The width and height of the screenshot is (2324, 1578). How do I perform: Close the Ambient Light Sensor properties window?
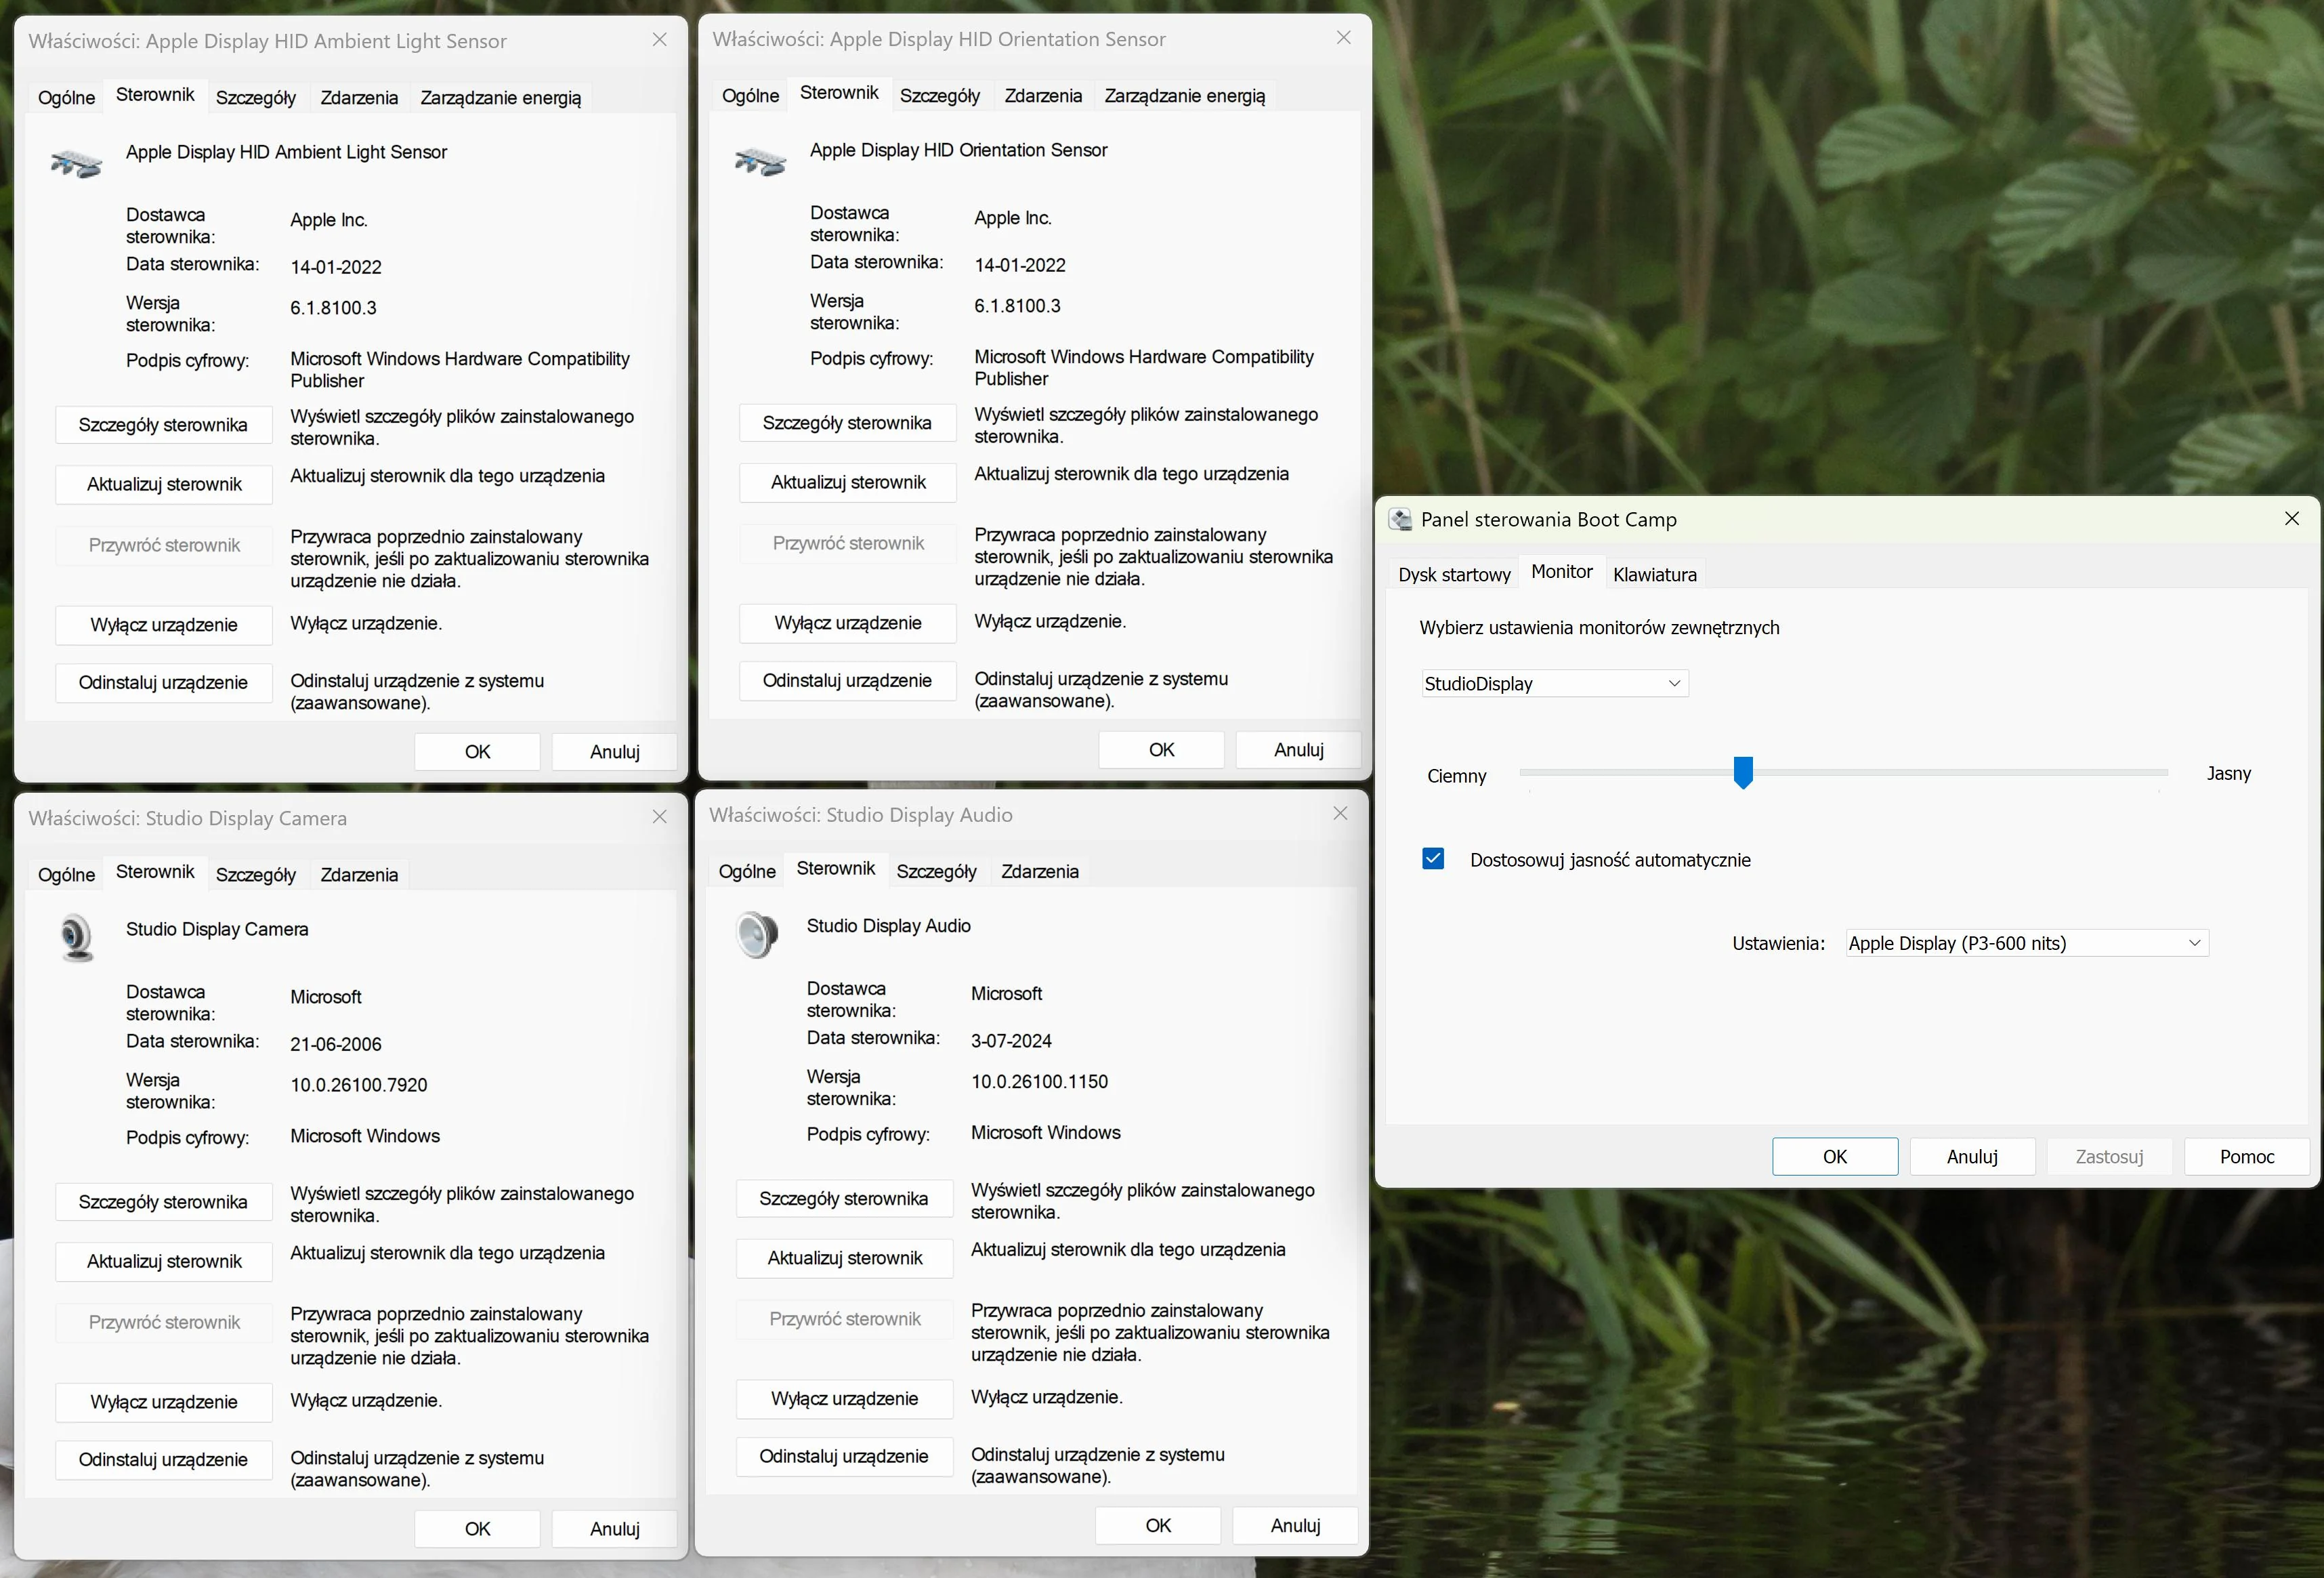pos(659,40)
